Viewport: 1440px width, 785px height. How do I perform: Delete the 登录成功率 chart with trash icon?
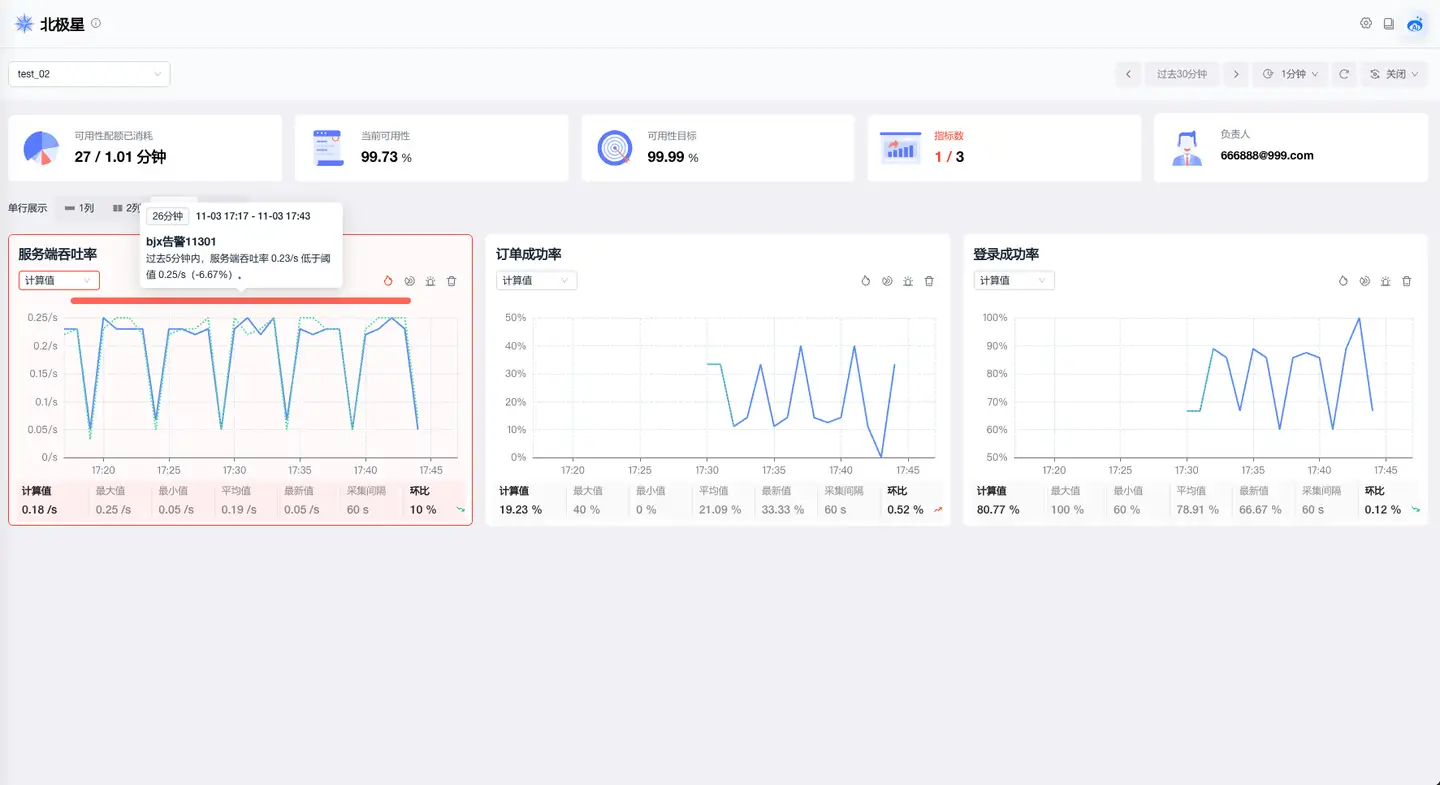coord(1407,281)
